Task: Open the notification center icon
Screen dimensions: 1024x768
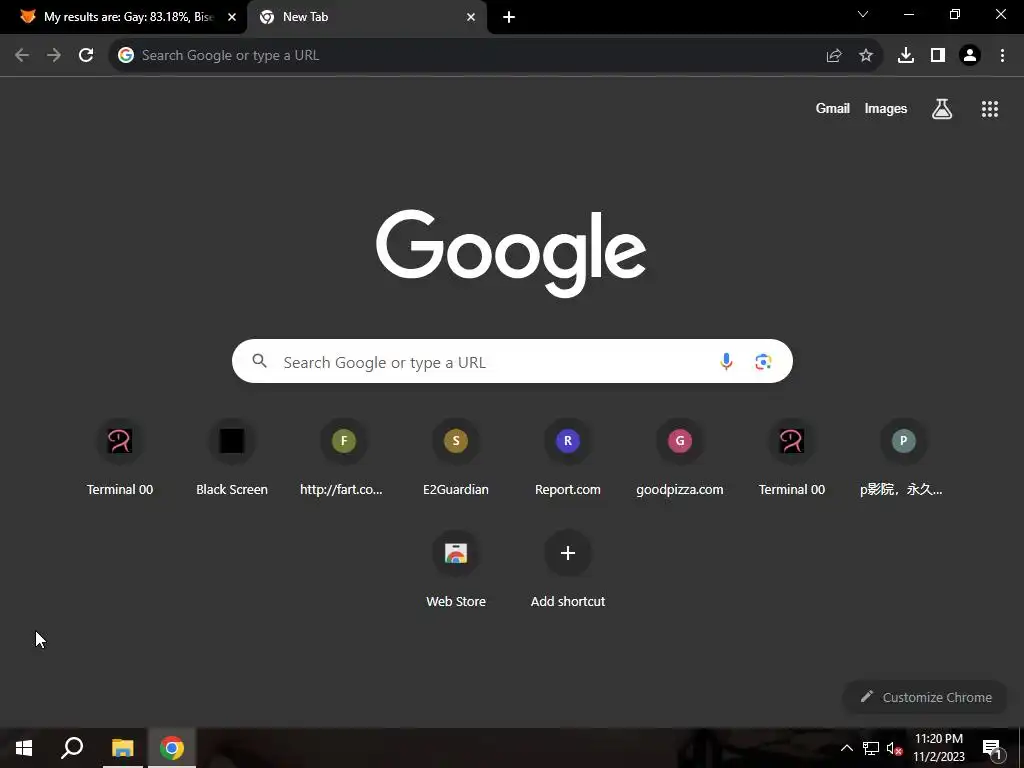Action: coord(992,748)
